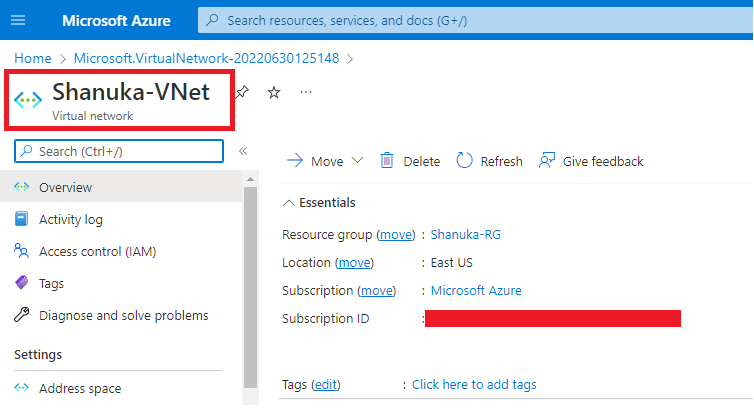This screenshot has height=418, width=754.
Task: Focus the Search (Ctrl+/) menu filter box
Action: pos(119,151)
